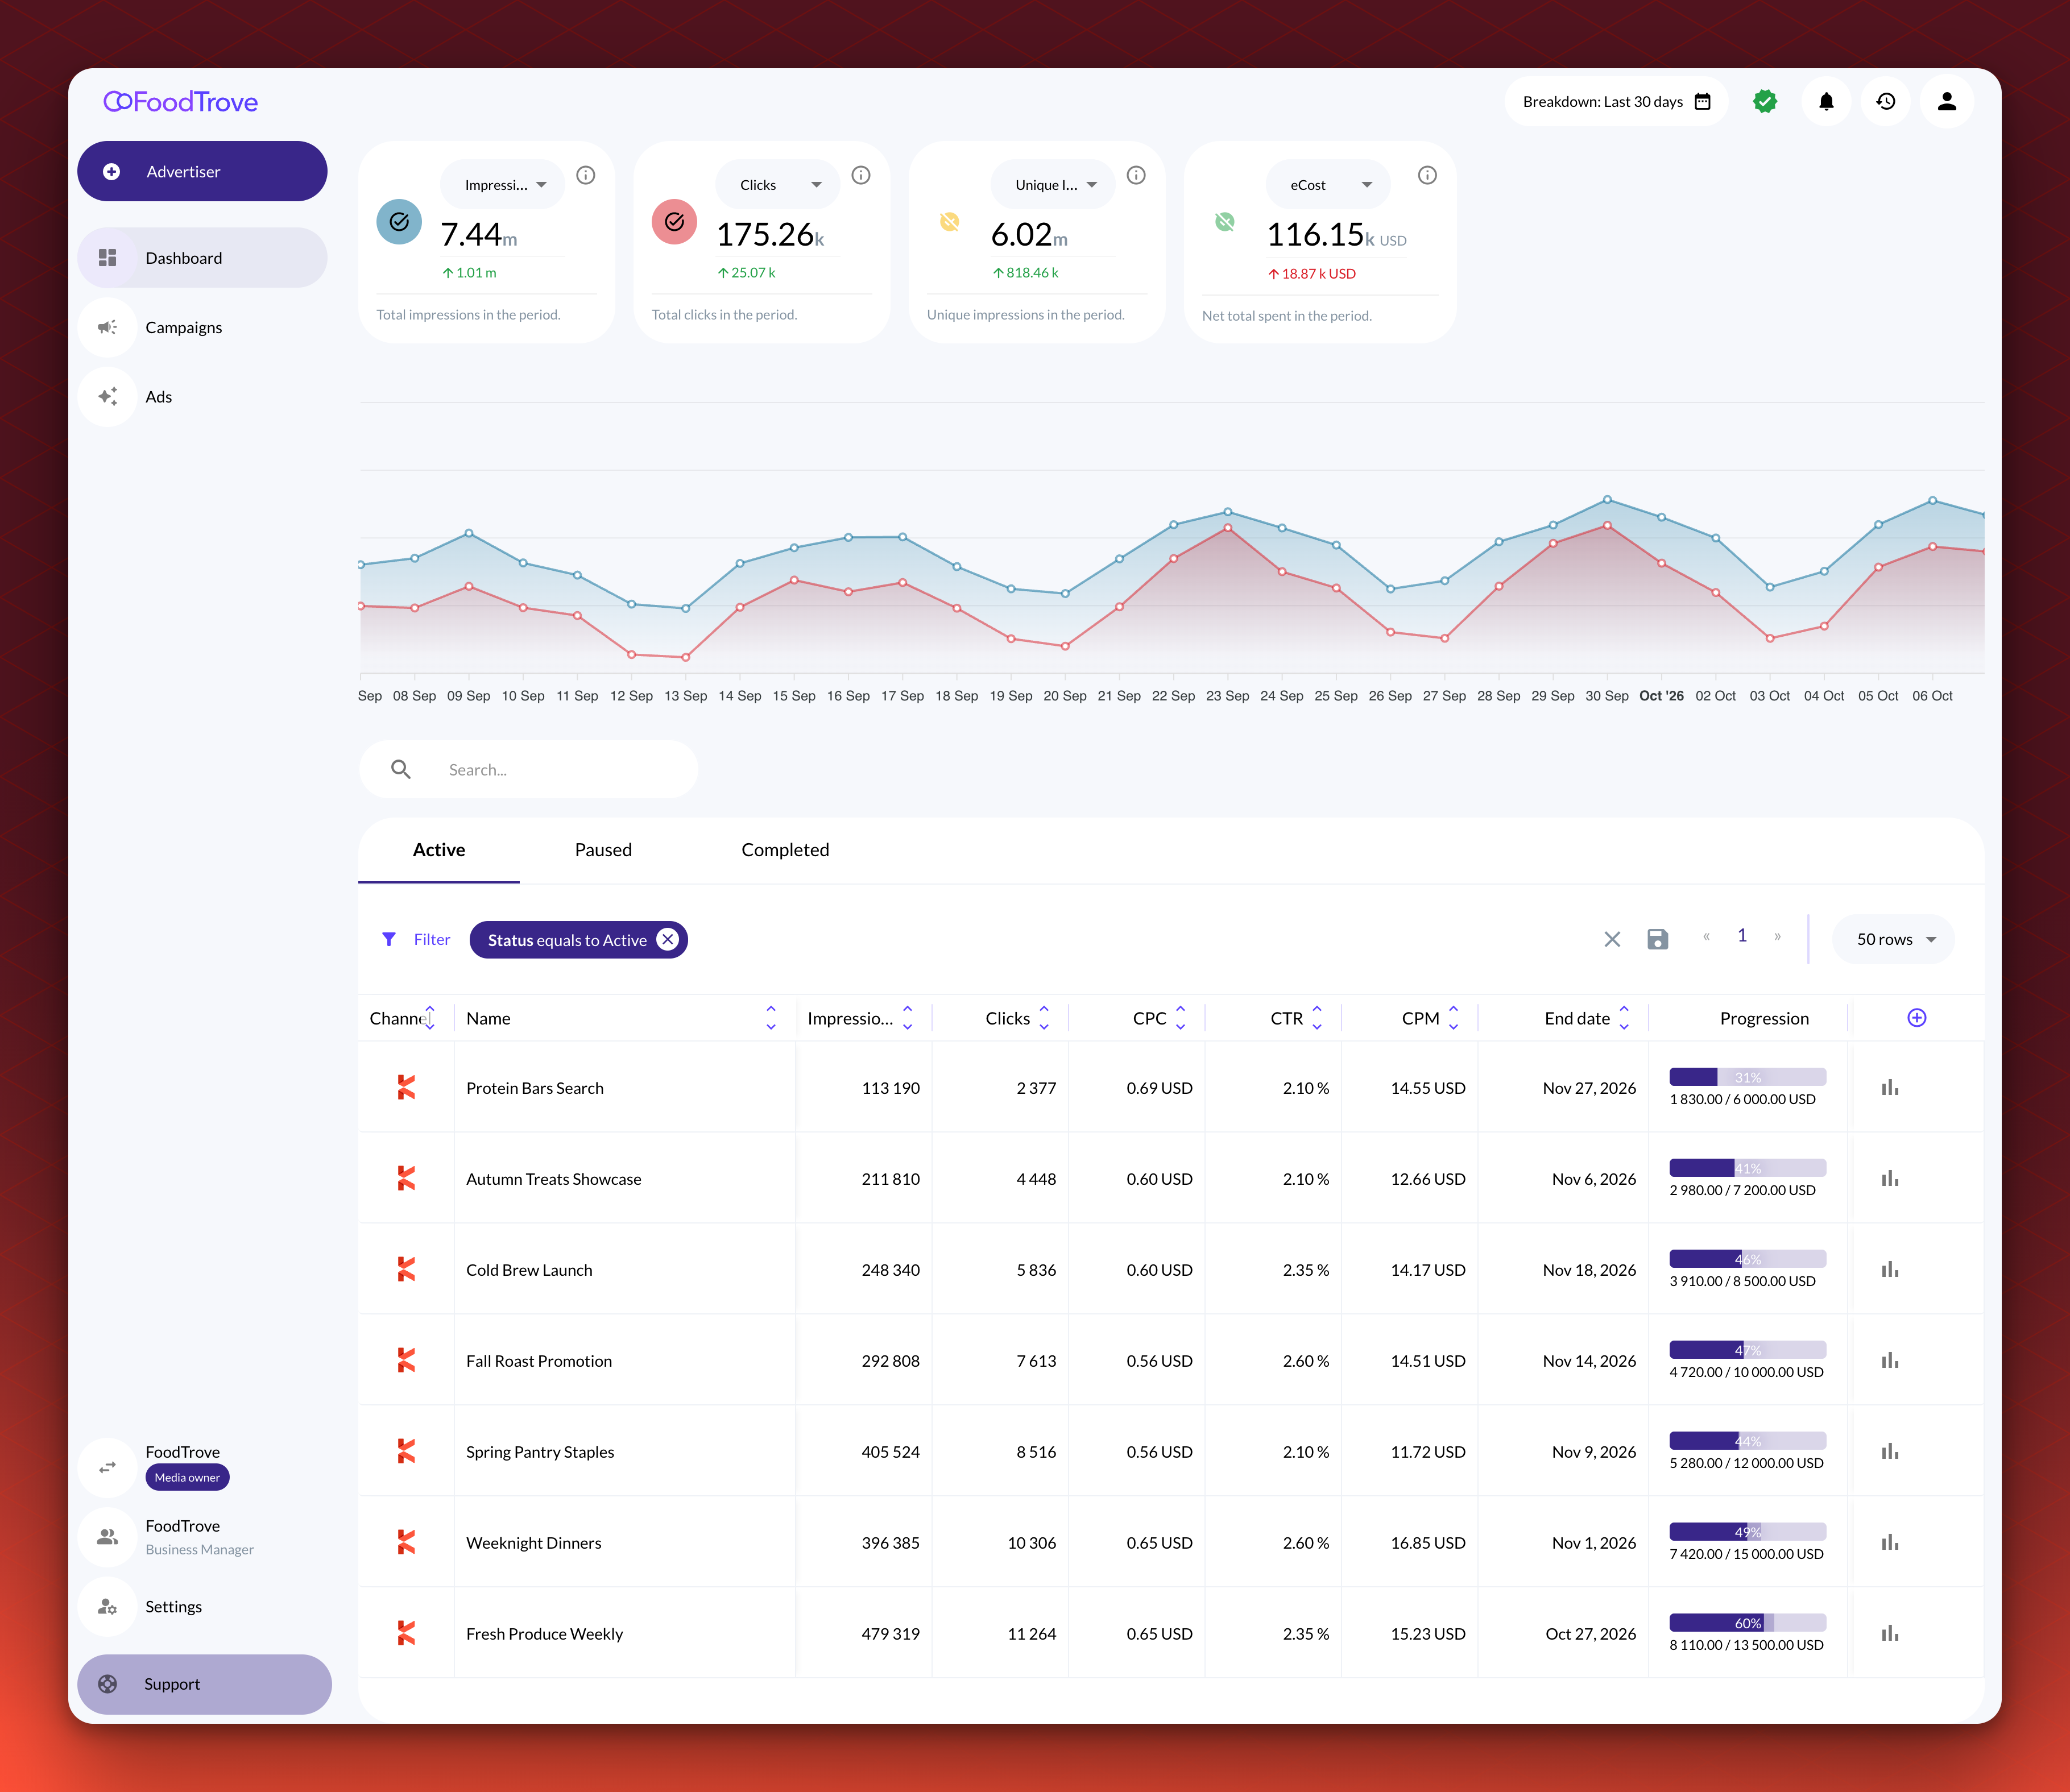Click the Clicks card info icon
2070x1792 pixels.
point(861,175)
